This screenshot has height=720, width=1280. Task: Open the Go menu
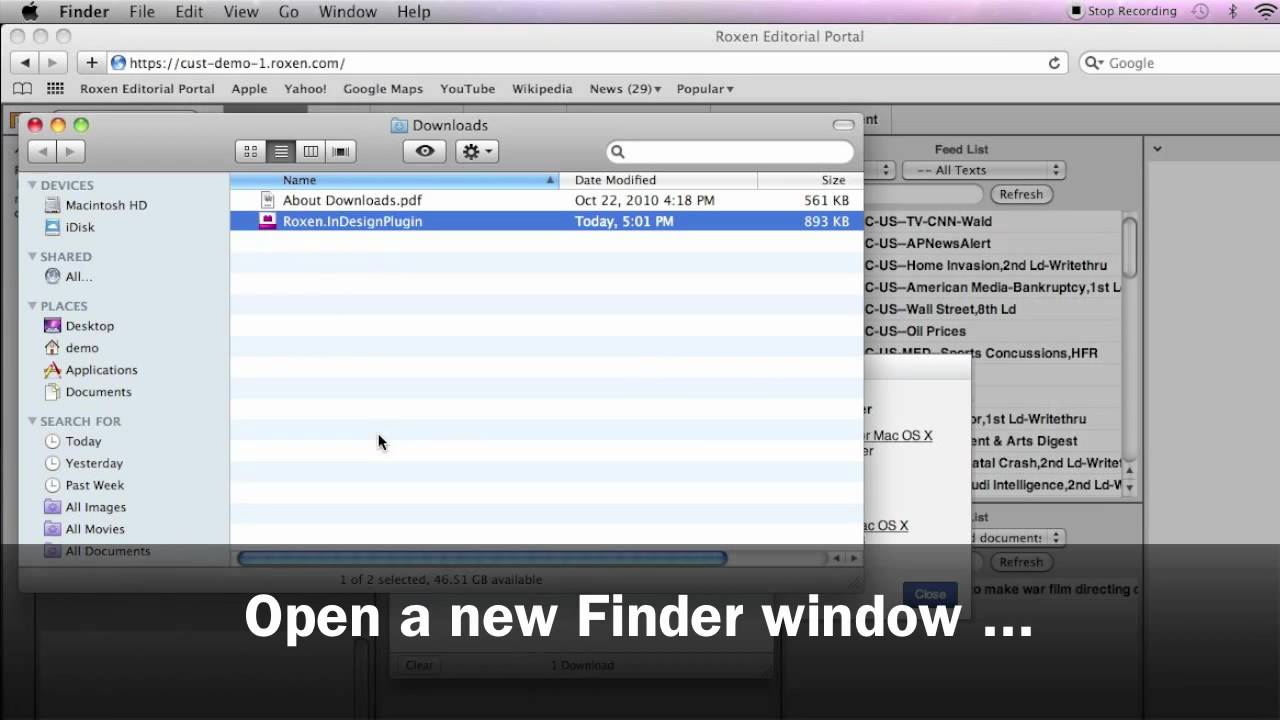289,12
